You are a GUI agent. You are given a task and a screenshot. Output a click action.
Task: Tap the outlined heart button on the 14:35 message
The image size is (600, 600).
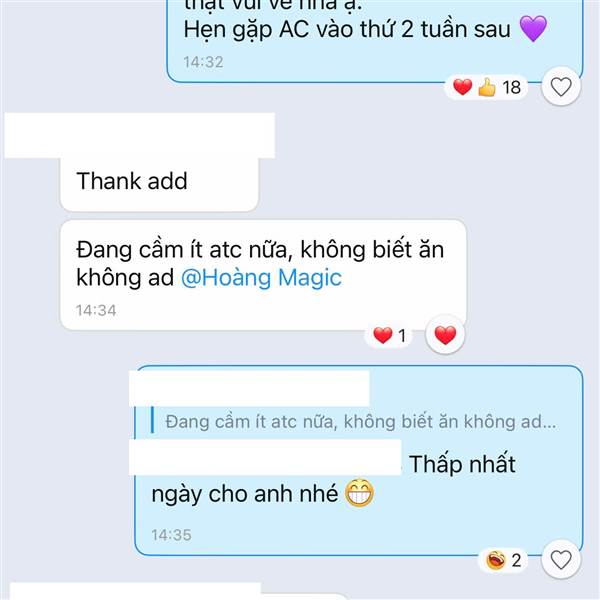(x=561, y=559)
